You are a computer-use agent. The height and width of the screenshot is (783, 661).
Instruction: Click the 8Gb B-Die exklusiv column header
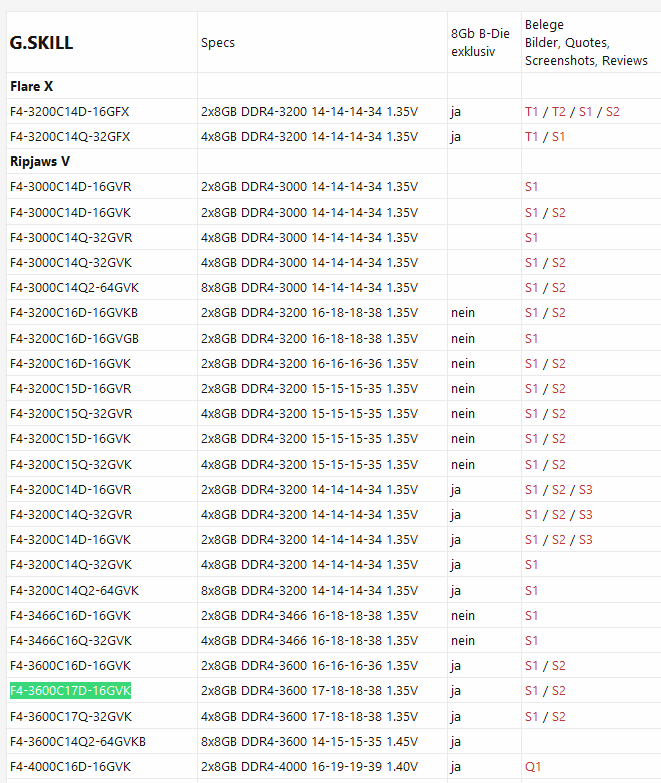[480, 42]
